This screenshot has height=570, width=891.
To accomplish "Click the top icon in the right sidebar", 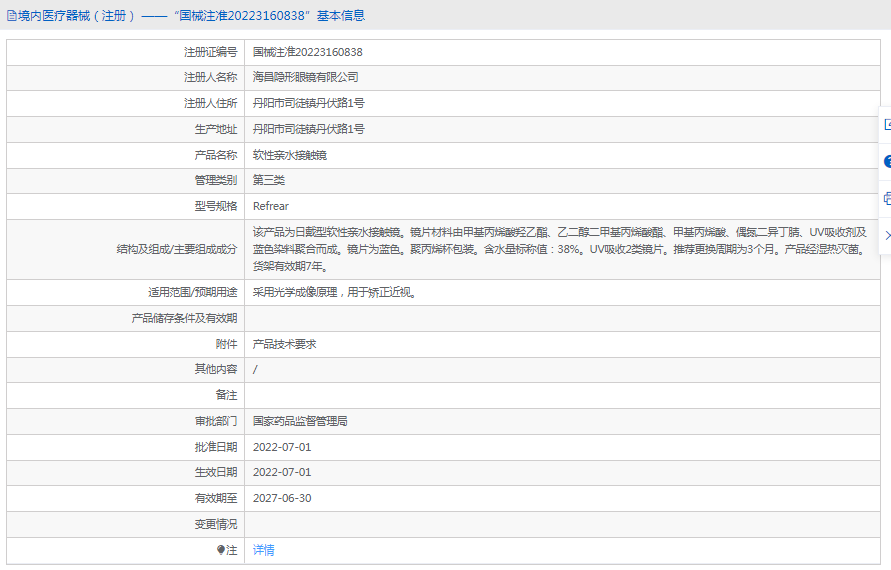I will point(886,125).
